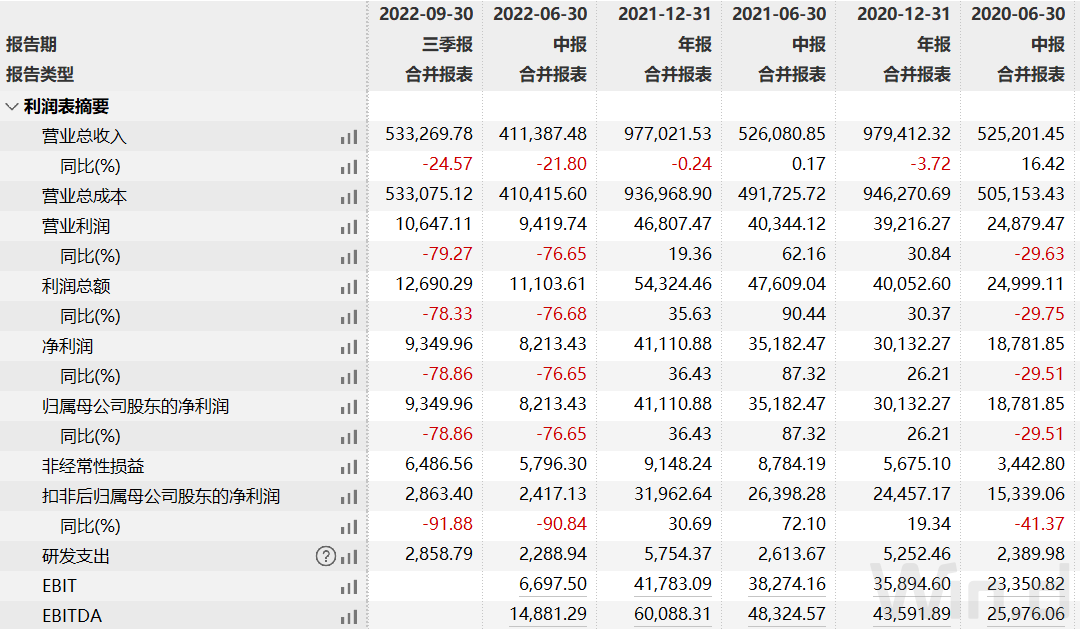Open chart icon for 同比(%) under 营业总收入
1080x629 pixels.
coord(349,167)
